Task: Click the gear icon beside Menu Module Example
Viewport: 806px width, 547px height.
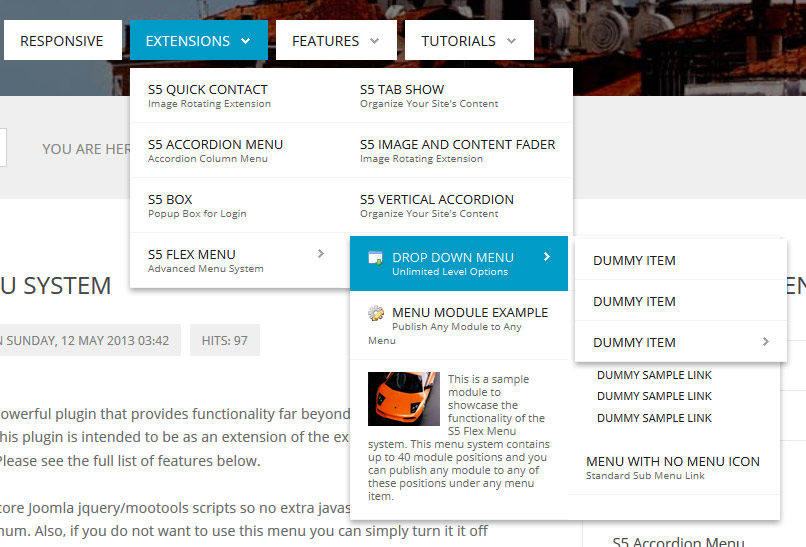Action: (376, 313)
